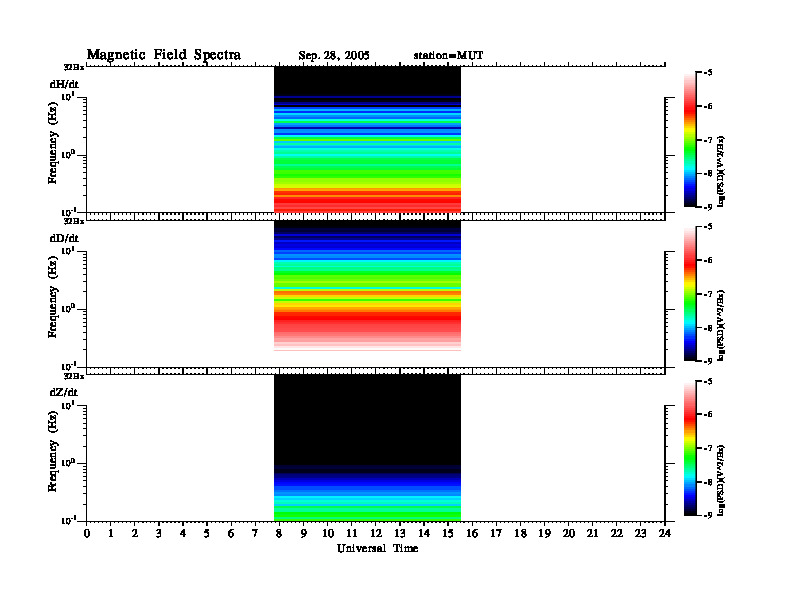The height and width of the screenshot is (612, 792).
Task: Click the -6 tick on dZ/dt color scale
Action: 708,415
